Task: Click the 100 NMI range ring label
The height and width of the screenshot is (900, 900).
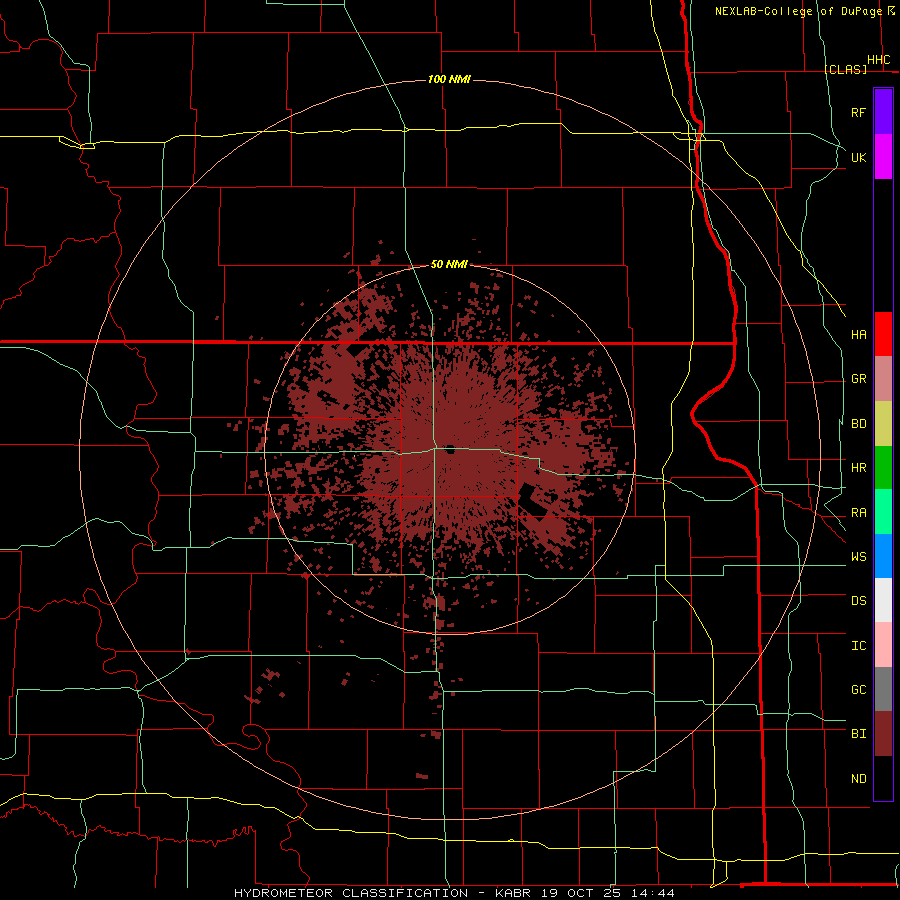Action: [x=449, y=79]
